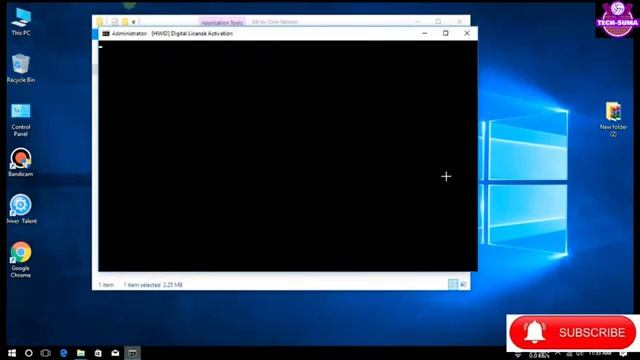Switch Explorer to details view layout

tap(453, 284)
